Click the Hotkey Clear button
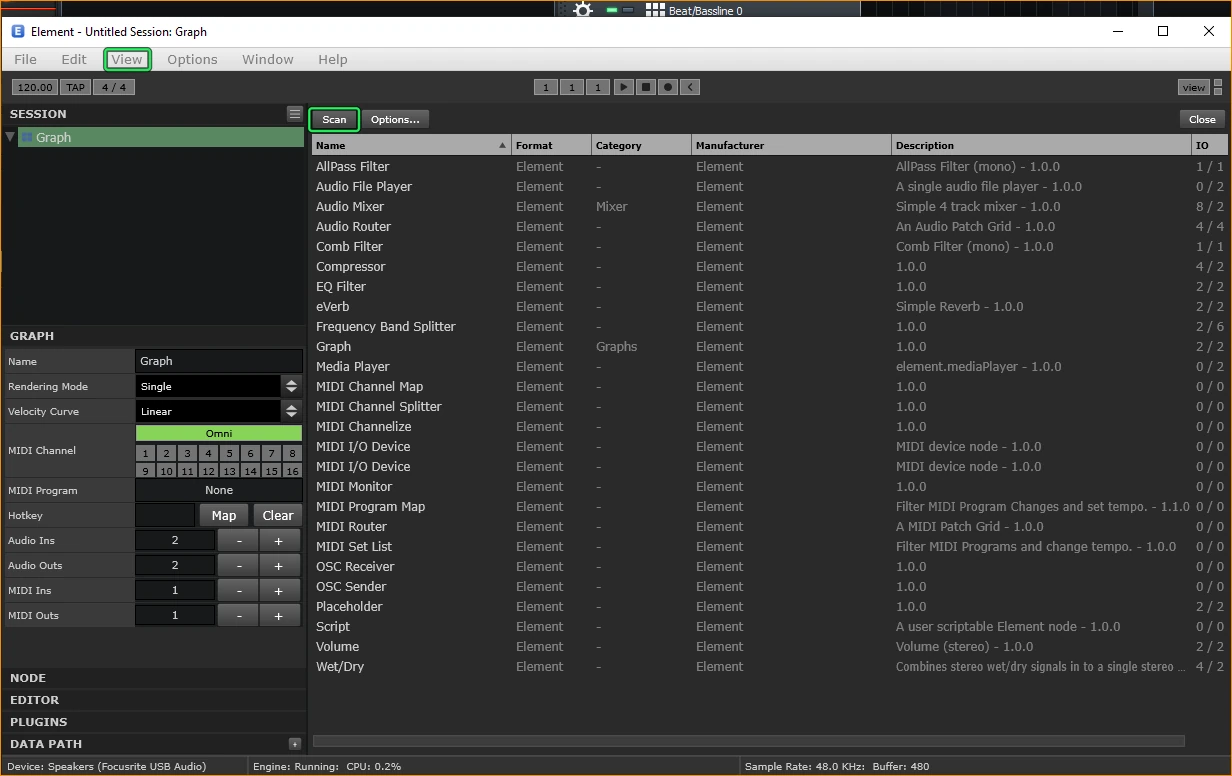The width and height of the screenshot is (1232, 776). 278,515
